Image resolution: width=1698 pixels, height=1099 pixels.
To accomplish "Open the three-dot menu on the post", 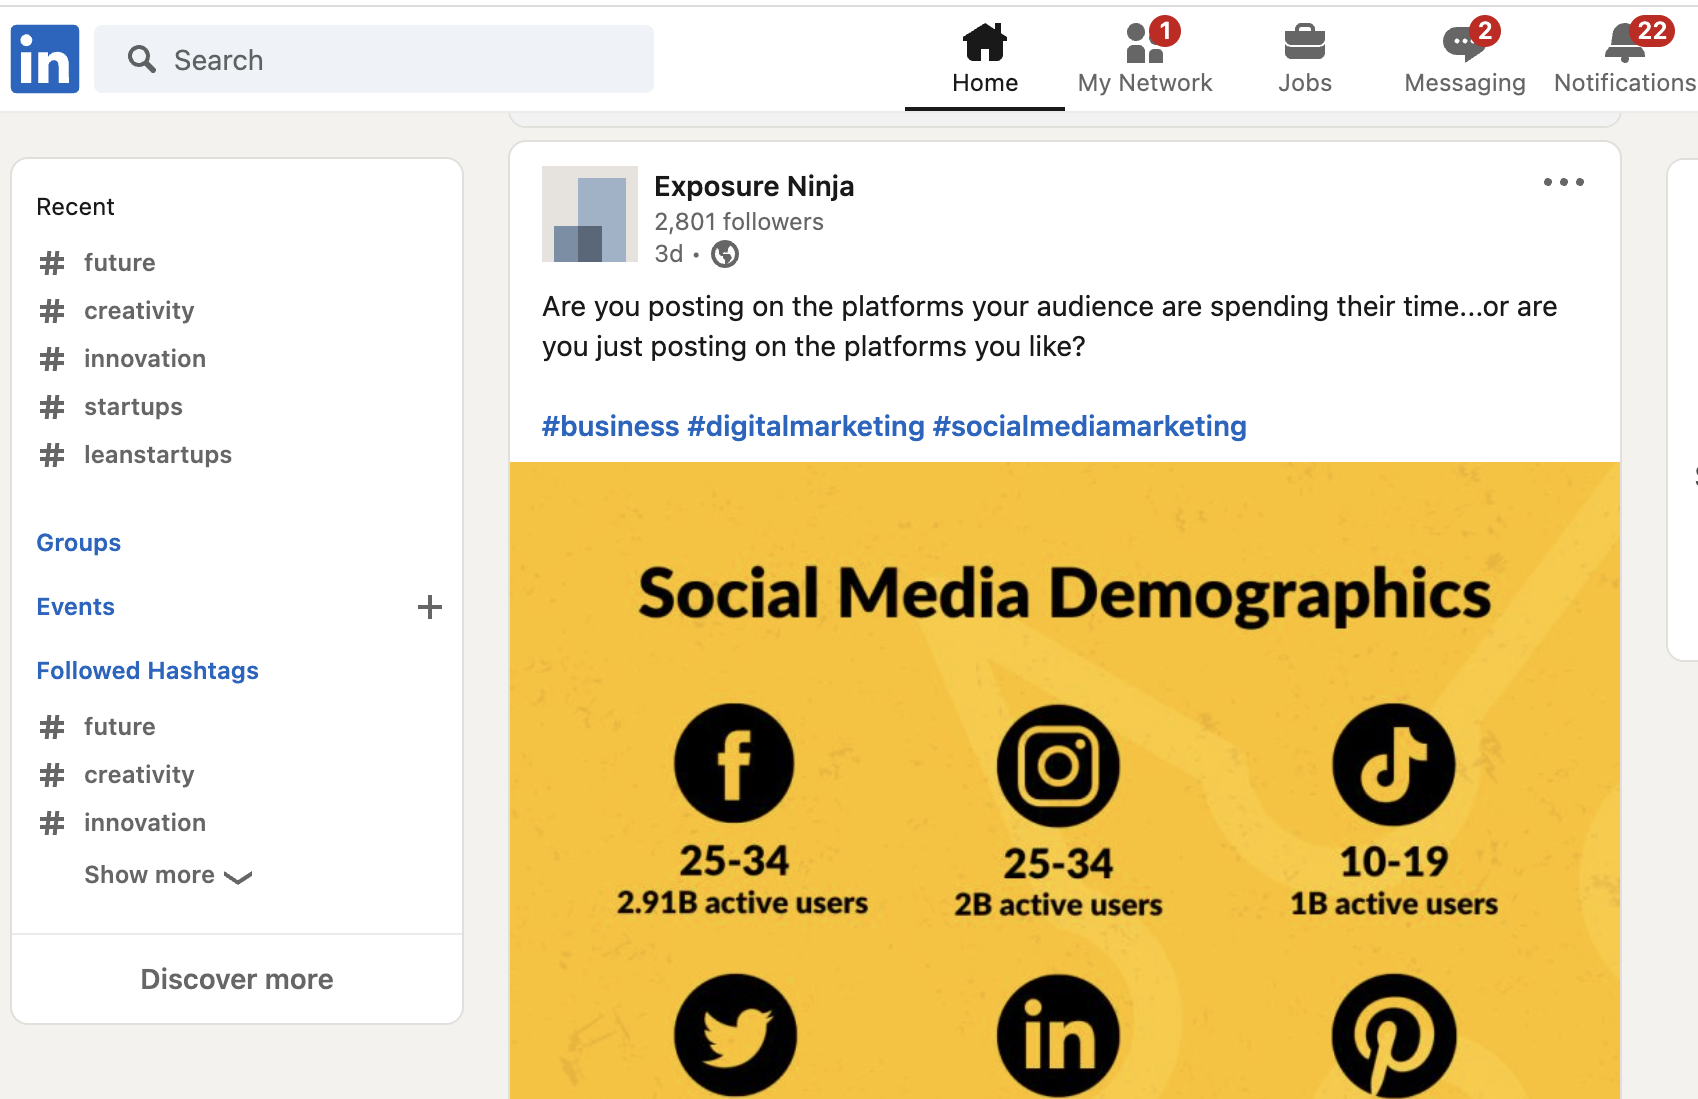I will coord(1563,182).
